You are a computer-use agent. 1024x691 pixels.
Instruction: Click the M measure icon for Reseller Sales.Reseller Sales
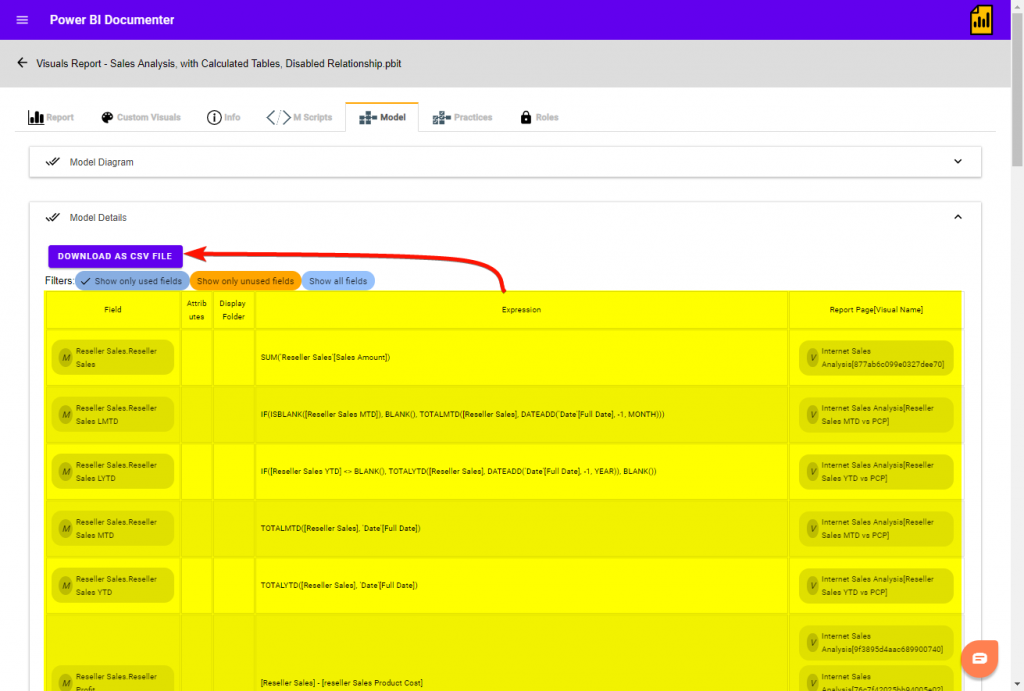pyautogui.click(x=66, y=357)
